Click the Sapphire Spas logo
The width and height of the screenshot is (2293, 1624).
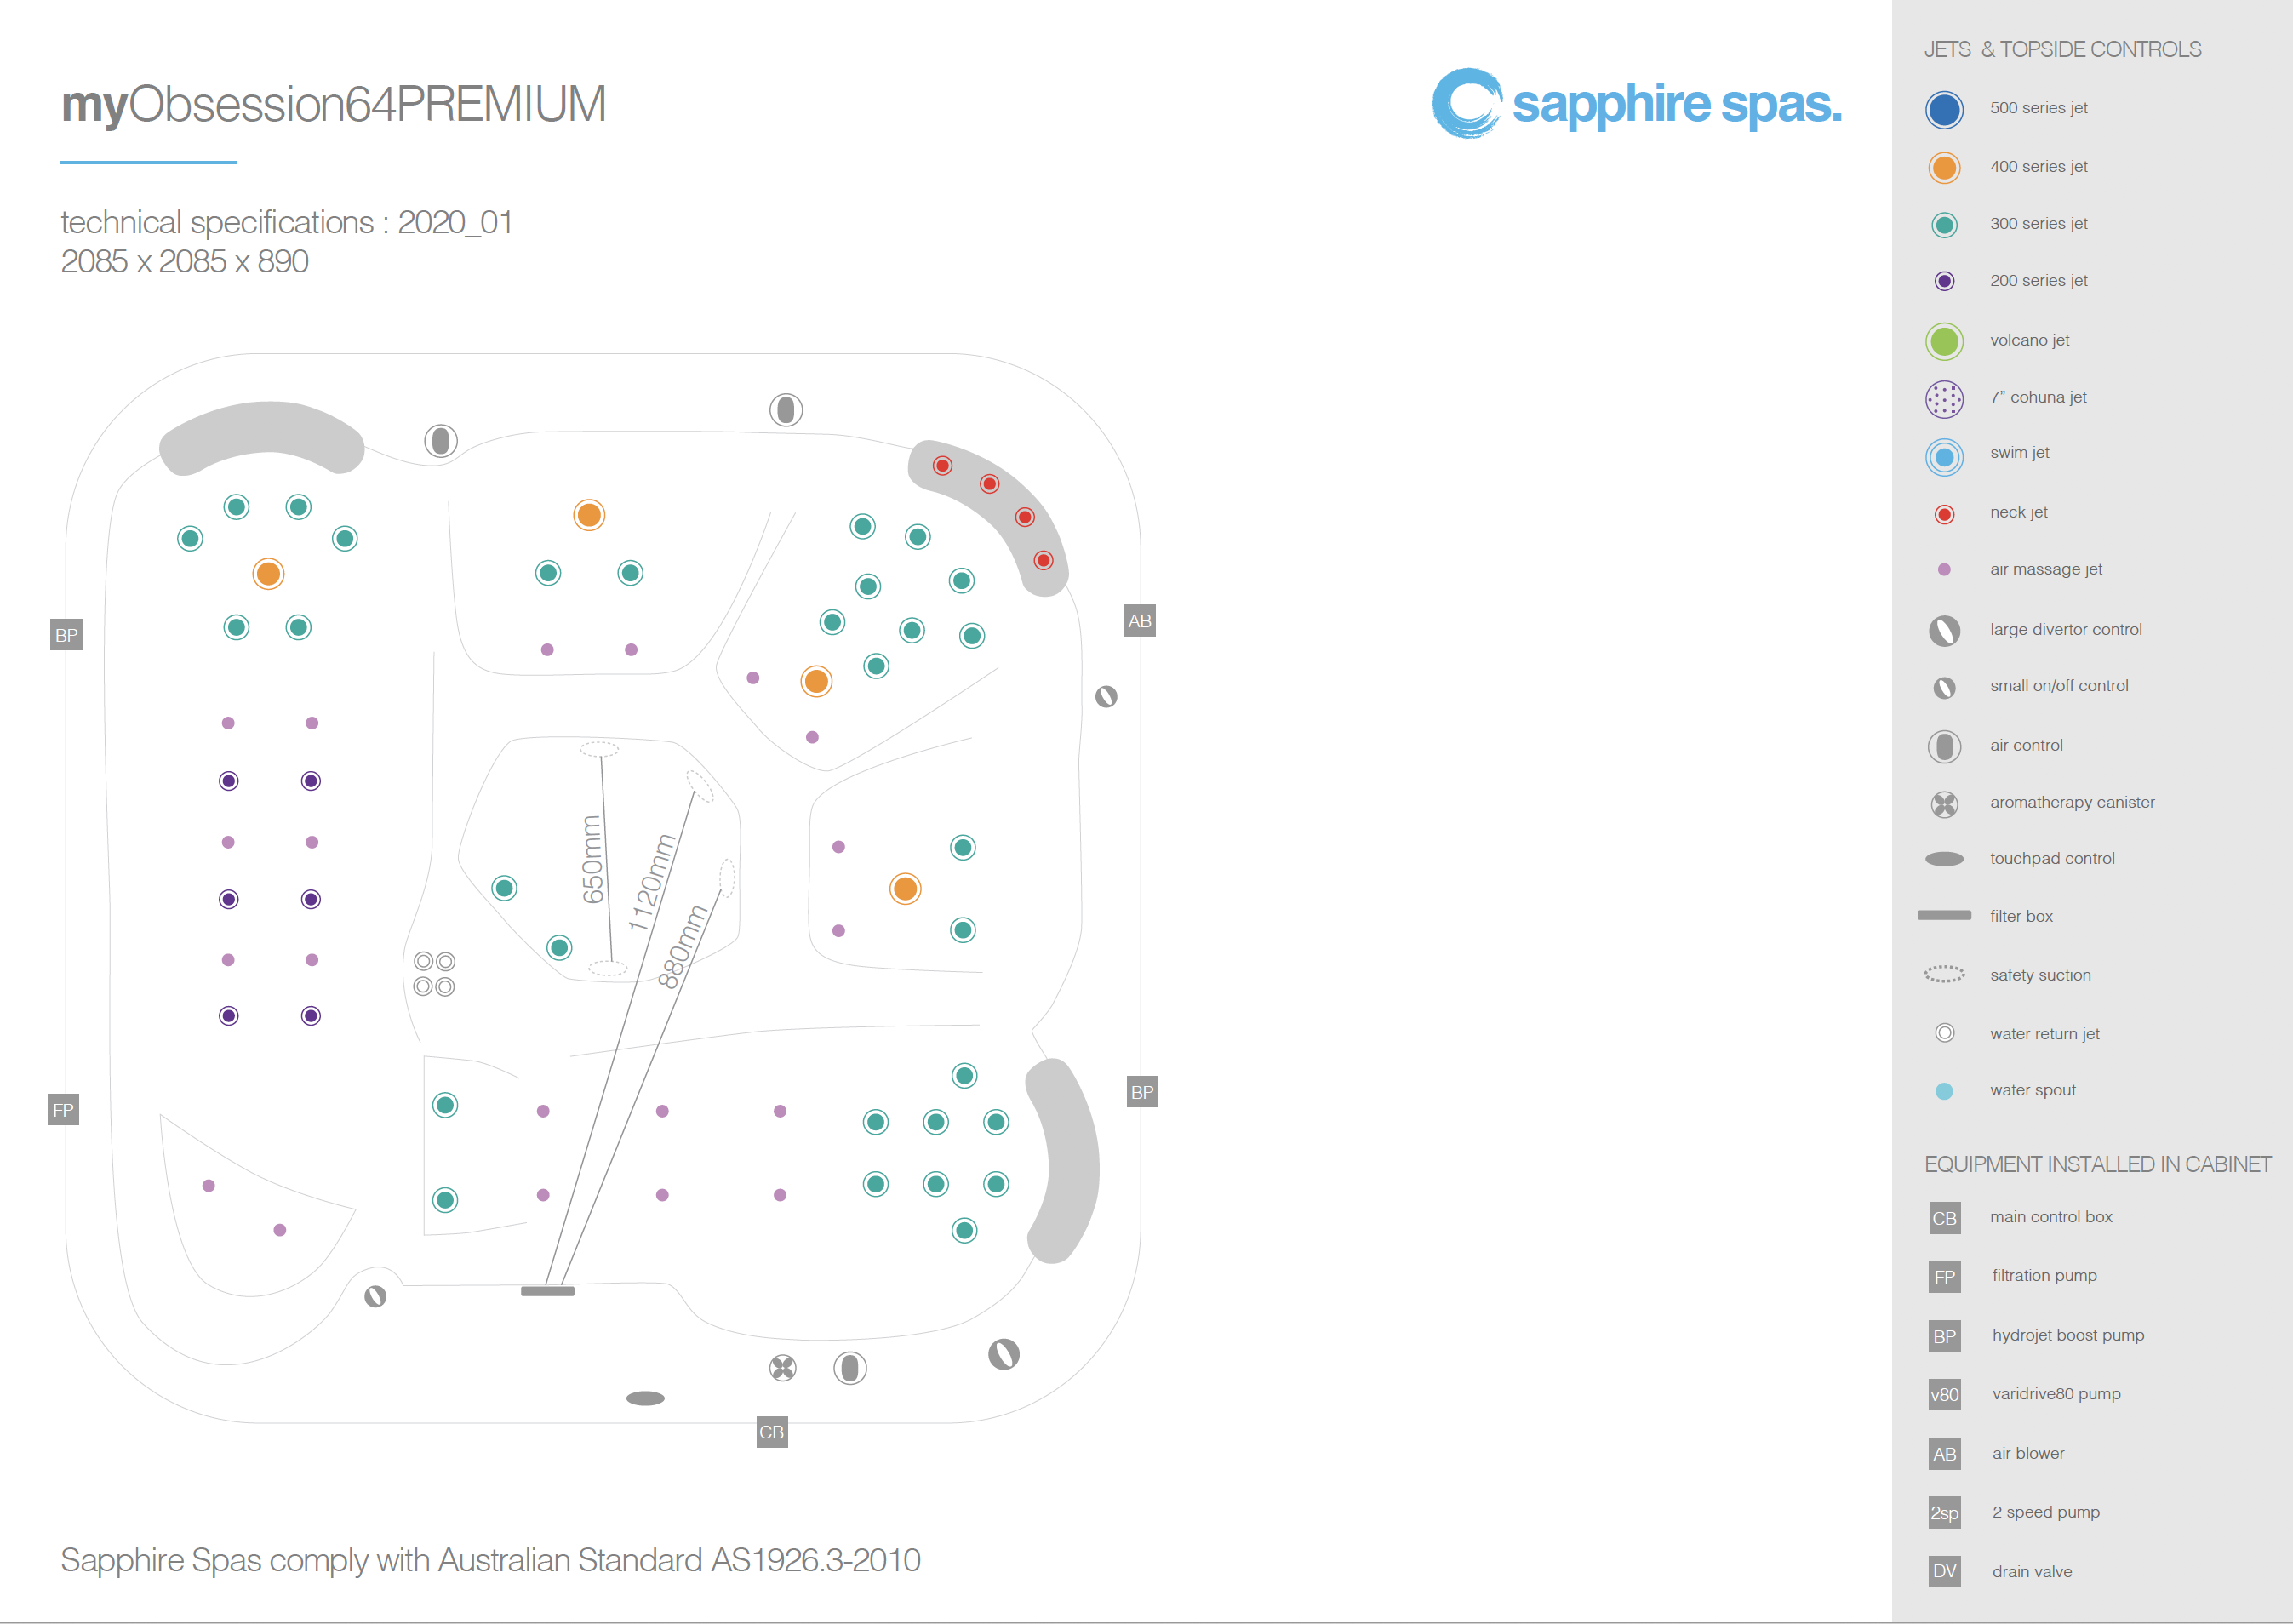(1635, 104)
